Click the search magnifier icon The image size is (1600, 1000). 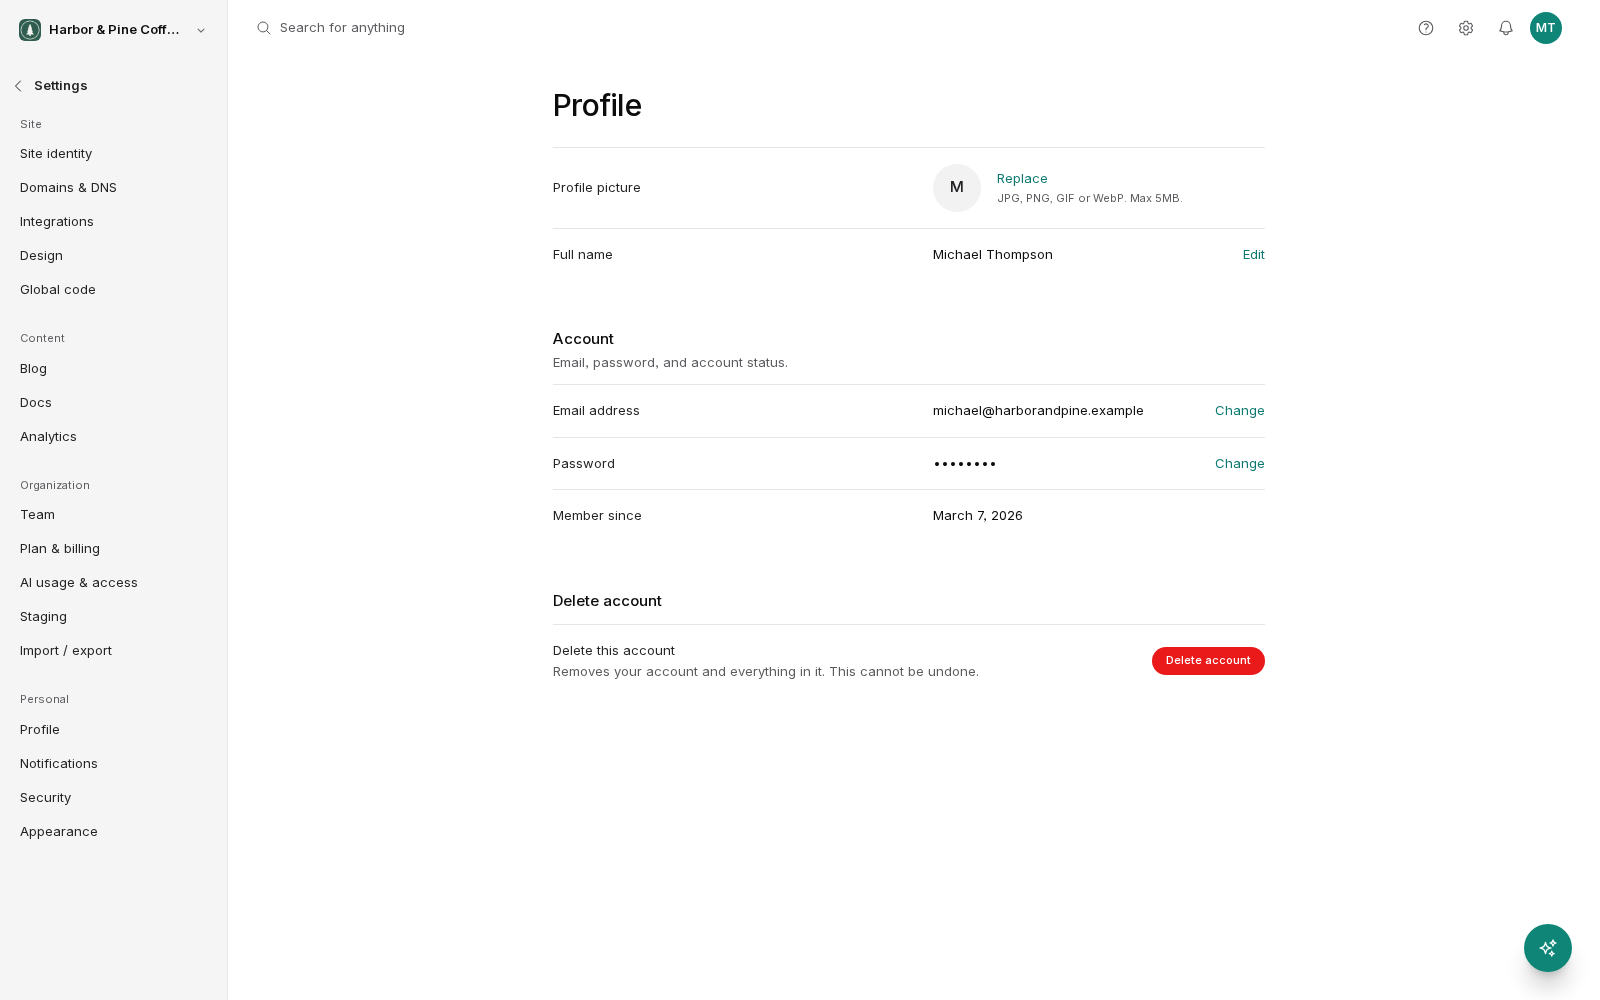pos(264,28)
